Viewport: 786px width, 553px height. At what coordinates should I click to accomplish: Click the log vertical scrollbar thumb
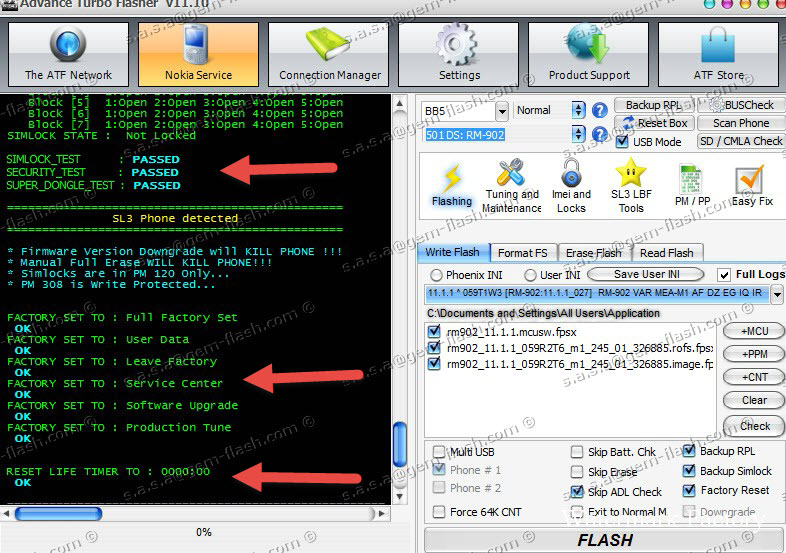click(x=400, y=445)
